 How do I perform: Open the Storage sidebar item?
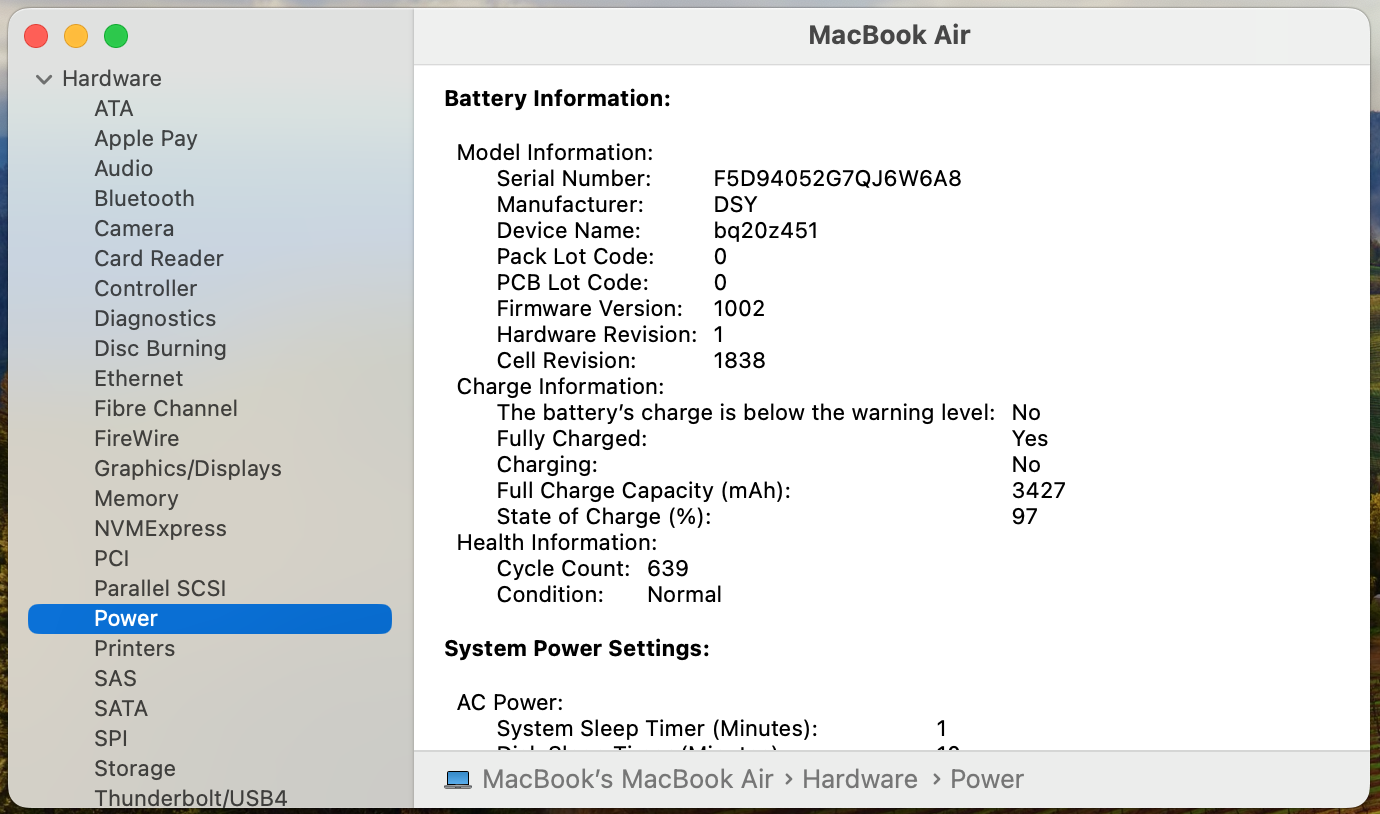(134, 769)
